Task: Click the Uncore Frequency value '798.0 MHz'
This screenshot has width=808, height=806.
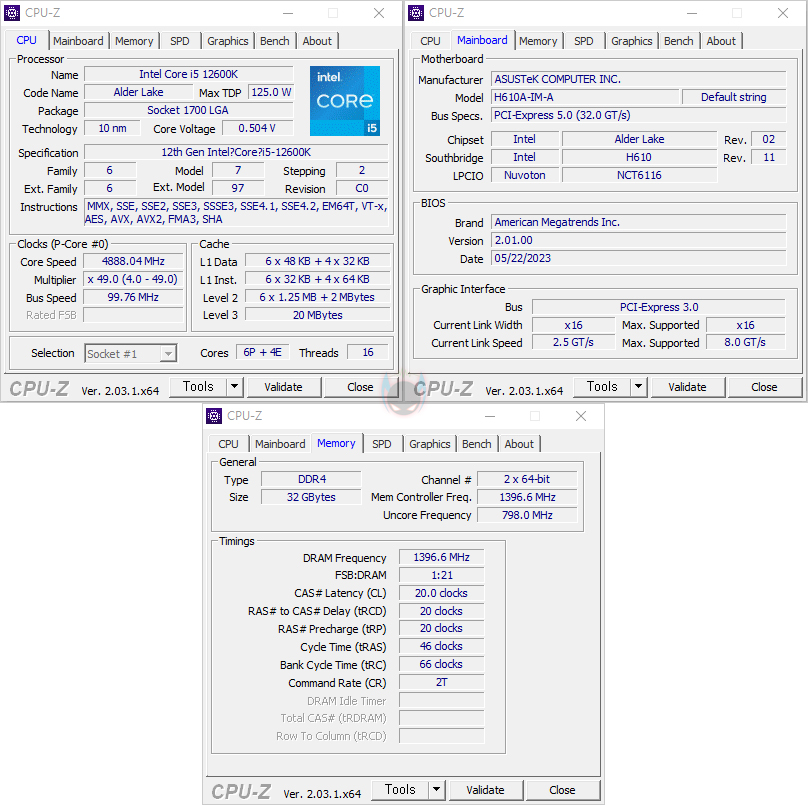Action: coord(527,515)
